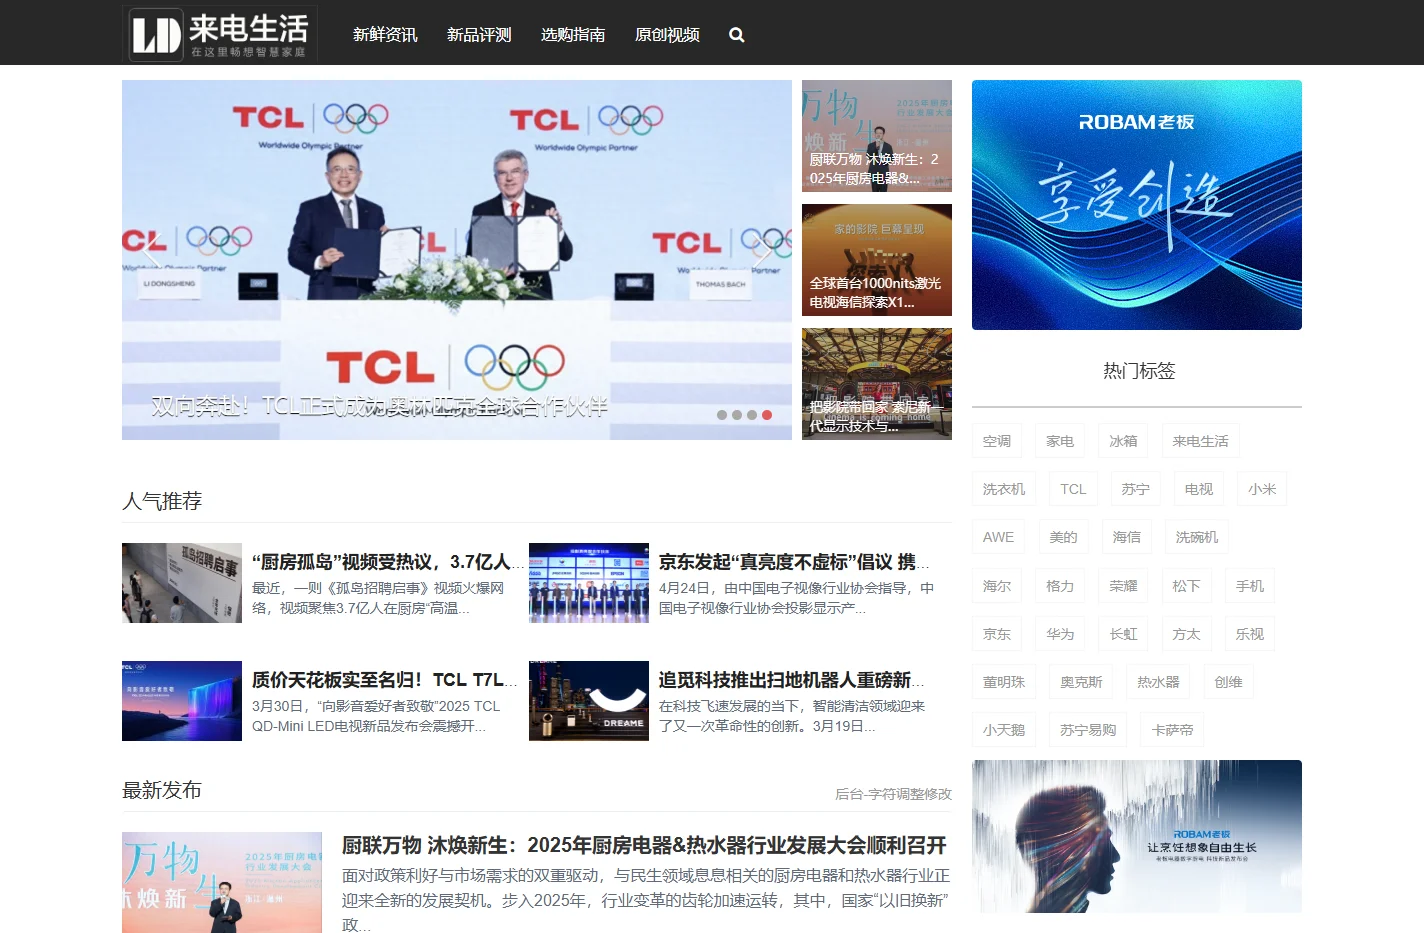Open the search magnifier icon in navbar

tap(737, 35)
